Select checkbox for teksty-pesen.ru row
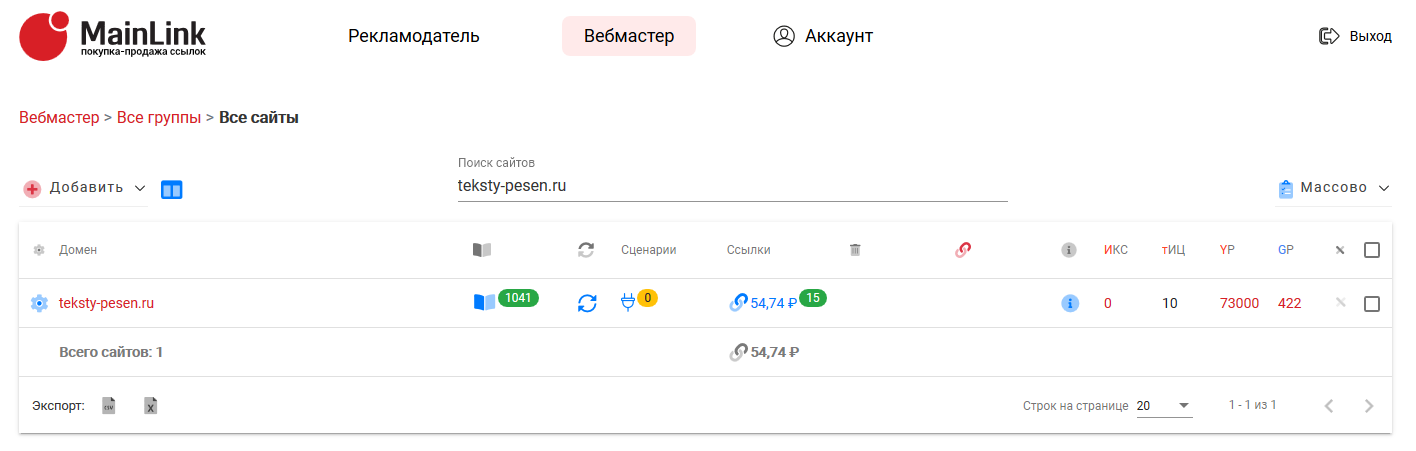1416x451 pixels. click(x=1372, y=303)
